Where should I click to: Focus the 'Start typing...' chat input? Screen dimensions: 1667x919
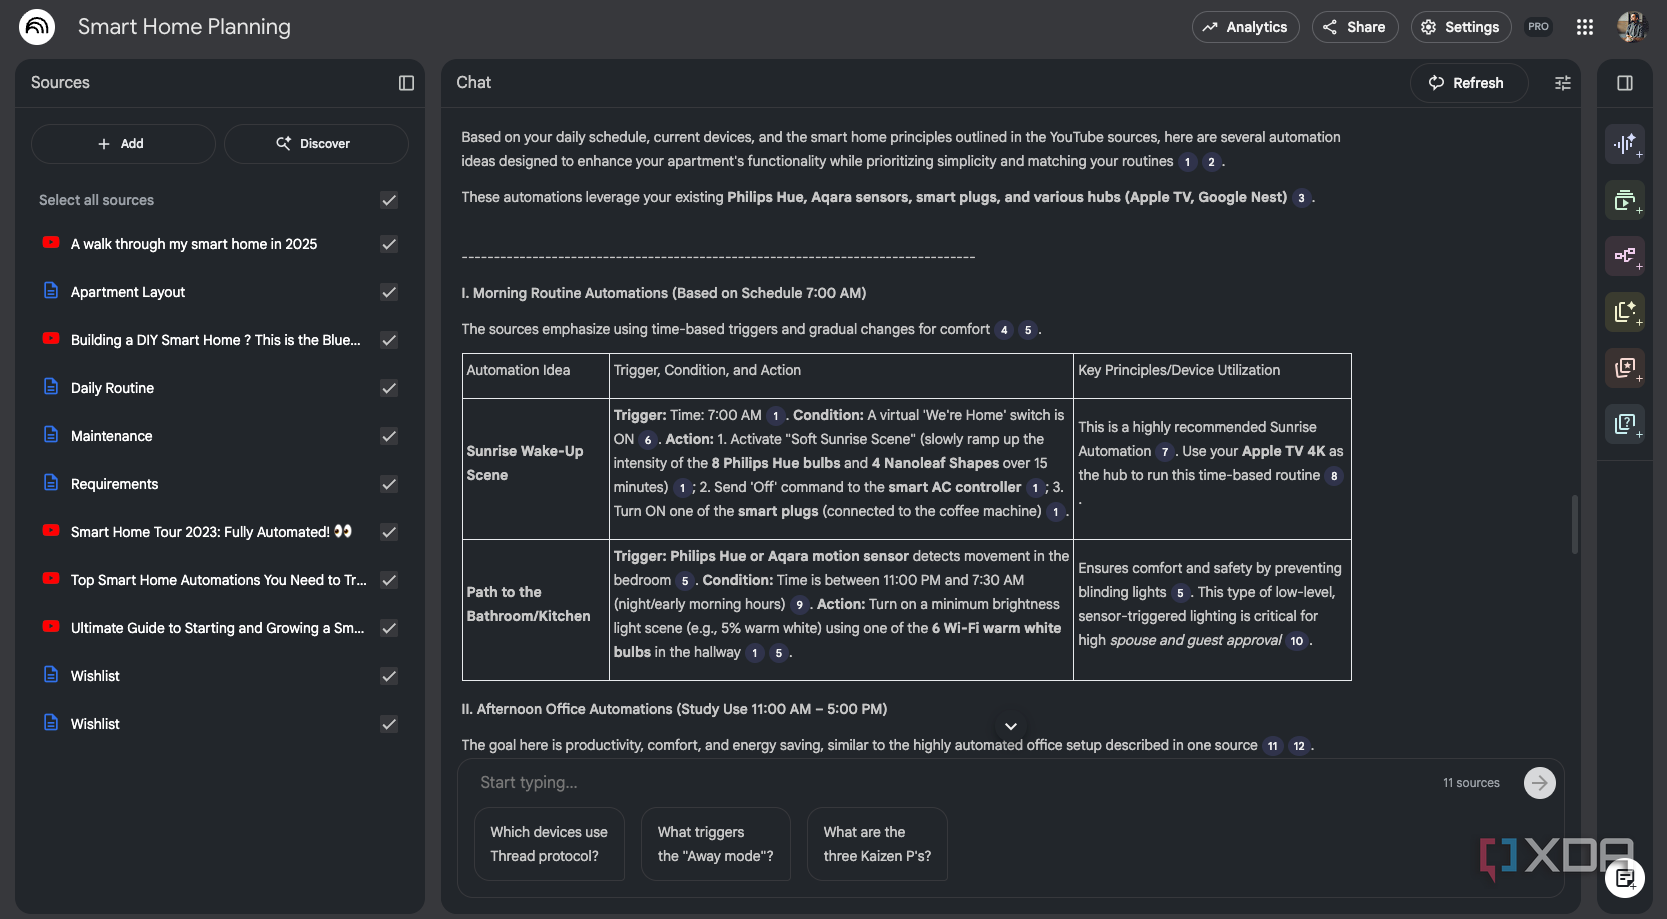point(955,783)
